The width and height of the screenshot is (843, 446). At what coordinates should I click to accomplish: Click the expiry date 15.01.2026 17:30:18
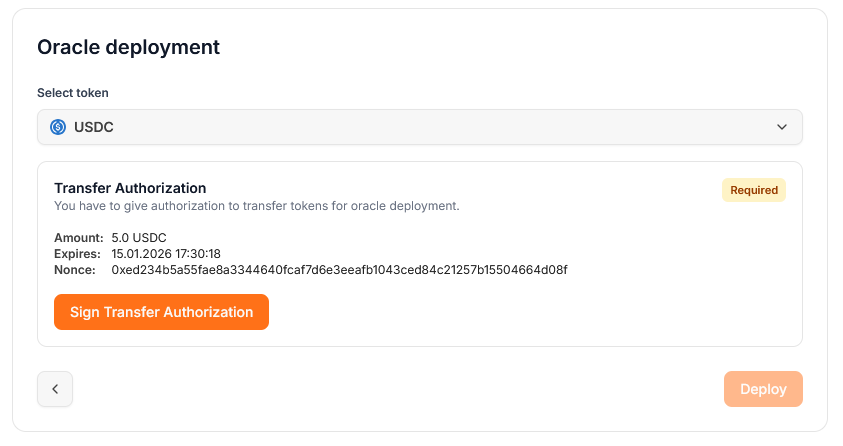166,254
